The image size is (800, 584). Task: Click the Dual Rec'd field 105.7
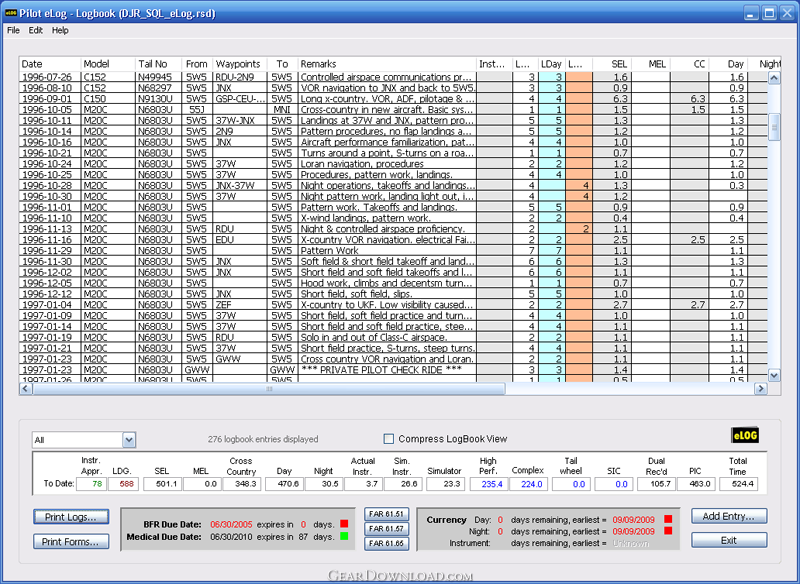point(657,484)
